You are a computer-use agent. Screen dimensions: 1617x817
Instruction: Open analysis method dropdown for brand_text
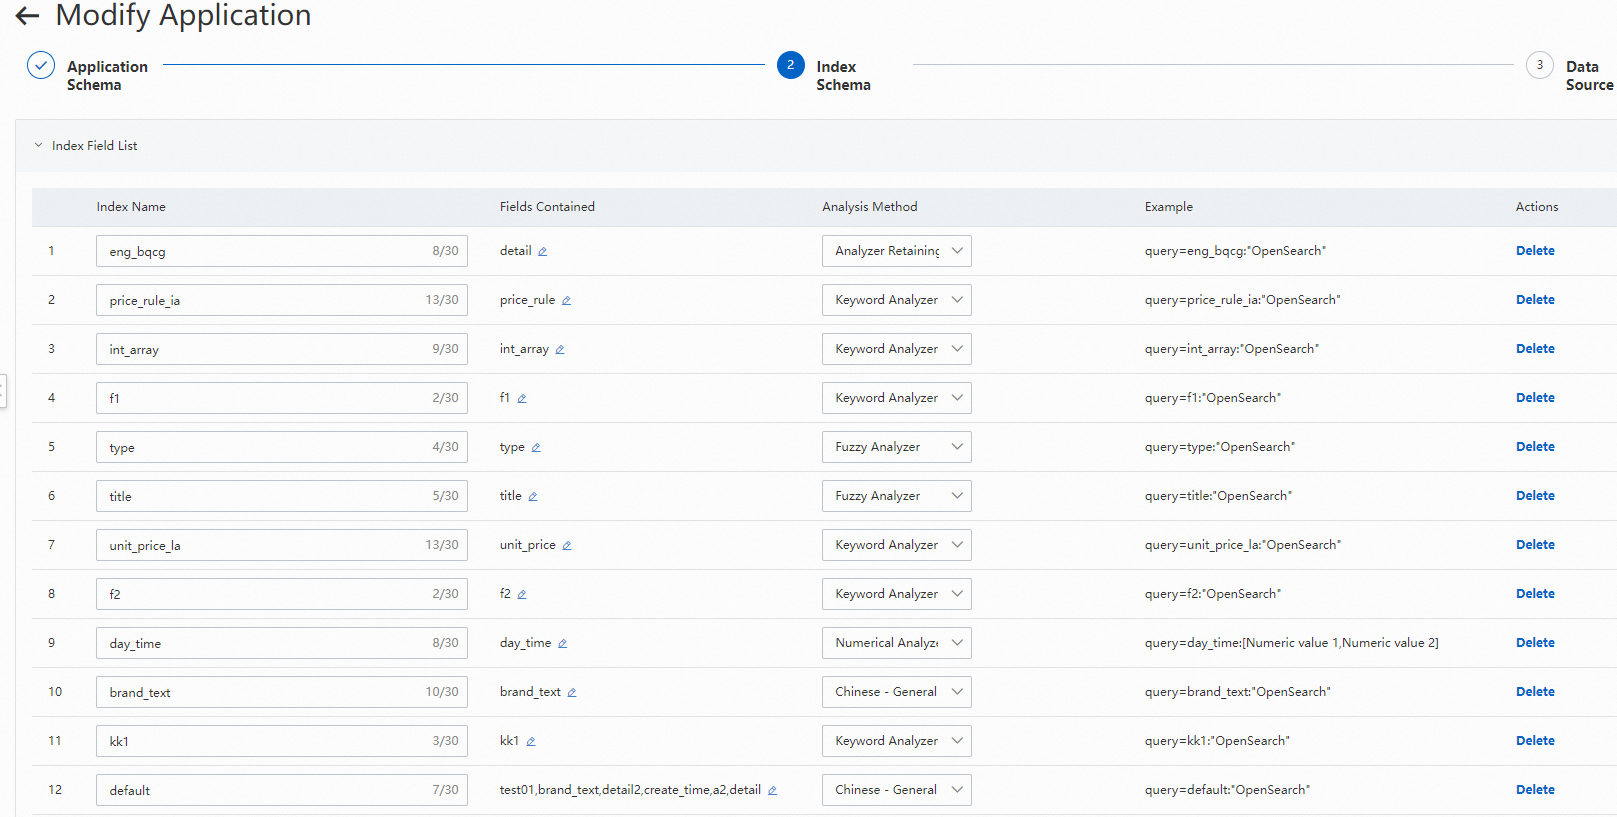[x=897, y=692]
